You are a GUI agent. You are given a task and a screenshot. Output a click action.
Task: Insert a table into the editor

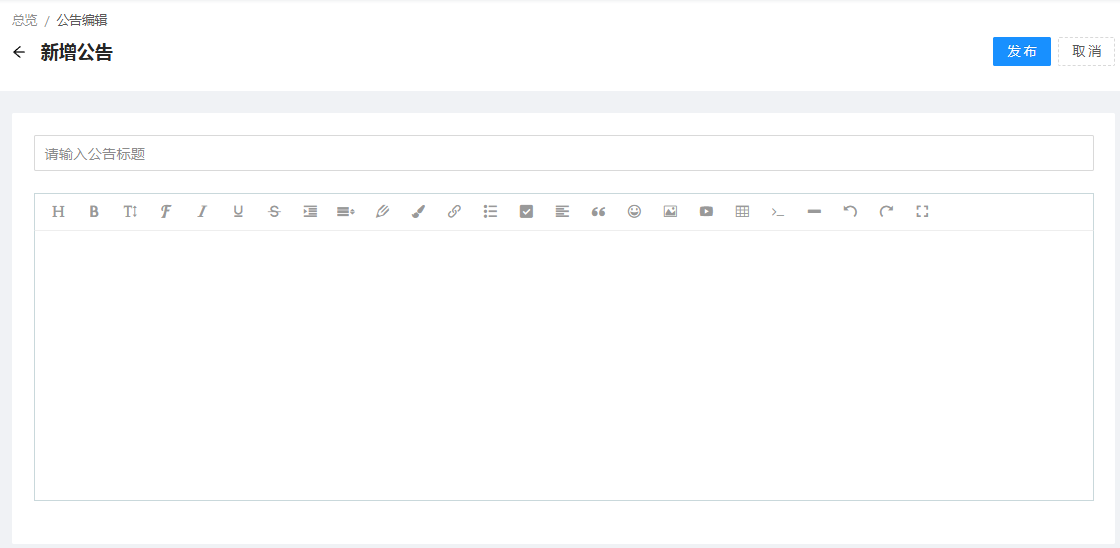[742, 212]
